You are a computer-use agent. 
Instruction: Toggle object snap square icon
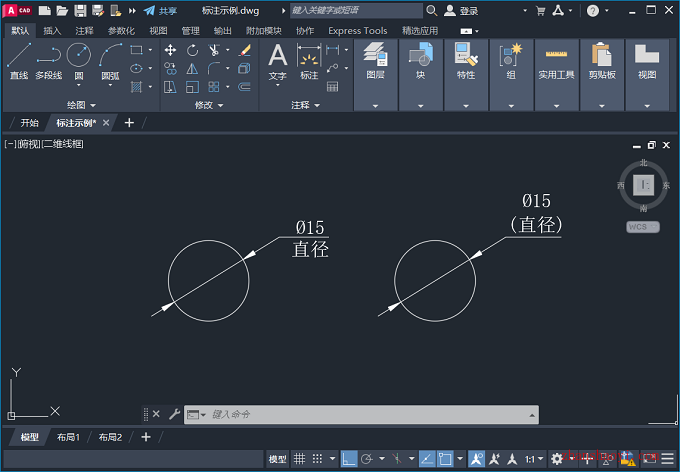click(445, 459)
